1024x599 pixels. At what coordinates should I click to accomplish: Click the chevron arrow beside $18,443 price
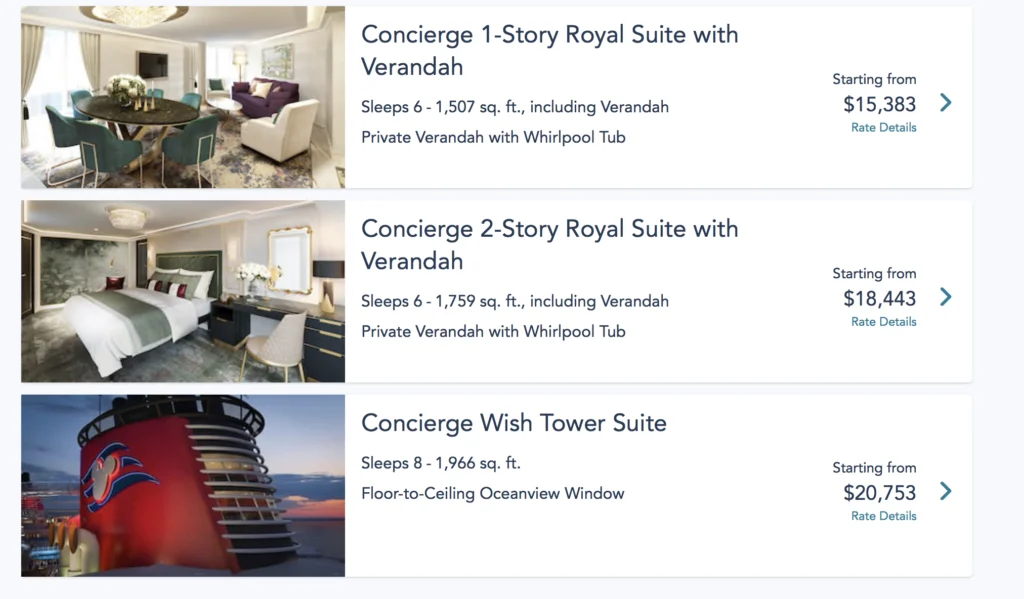(945, 297)
